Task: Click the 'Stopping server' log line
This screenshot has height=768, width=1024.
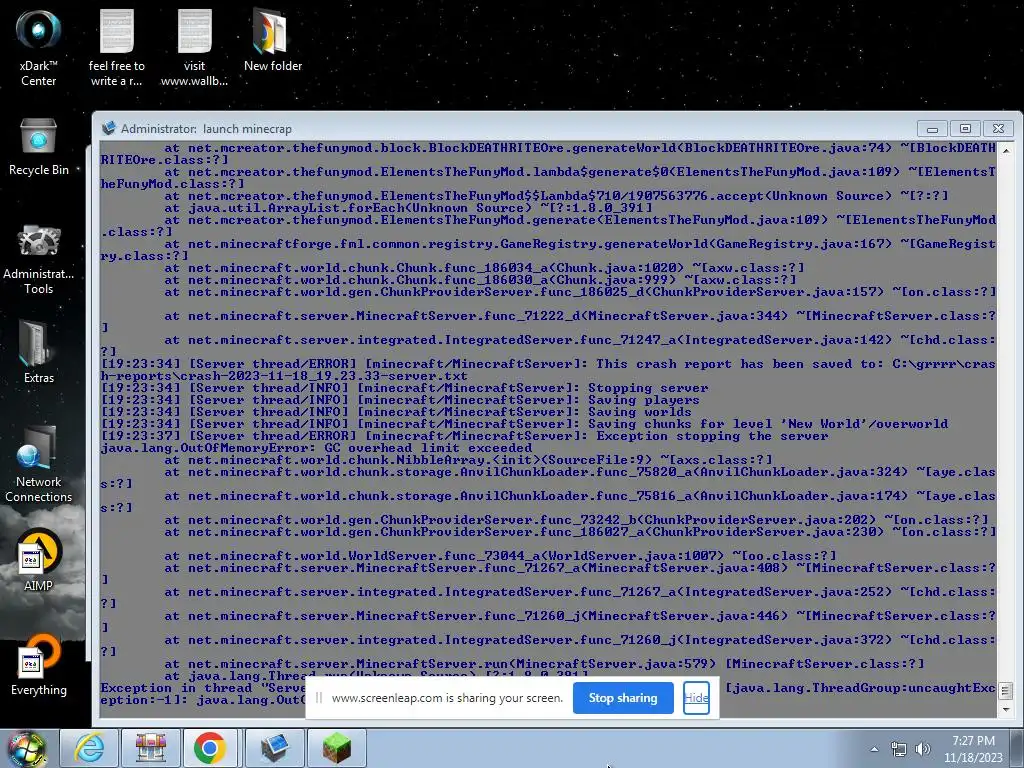Action: pyautogui.click(x=404, y=388)
